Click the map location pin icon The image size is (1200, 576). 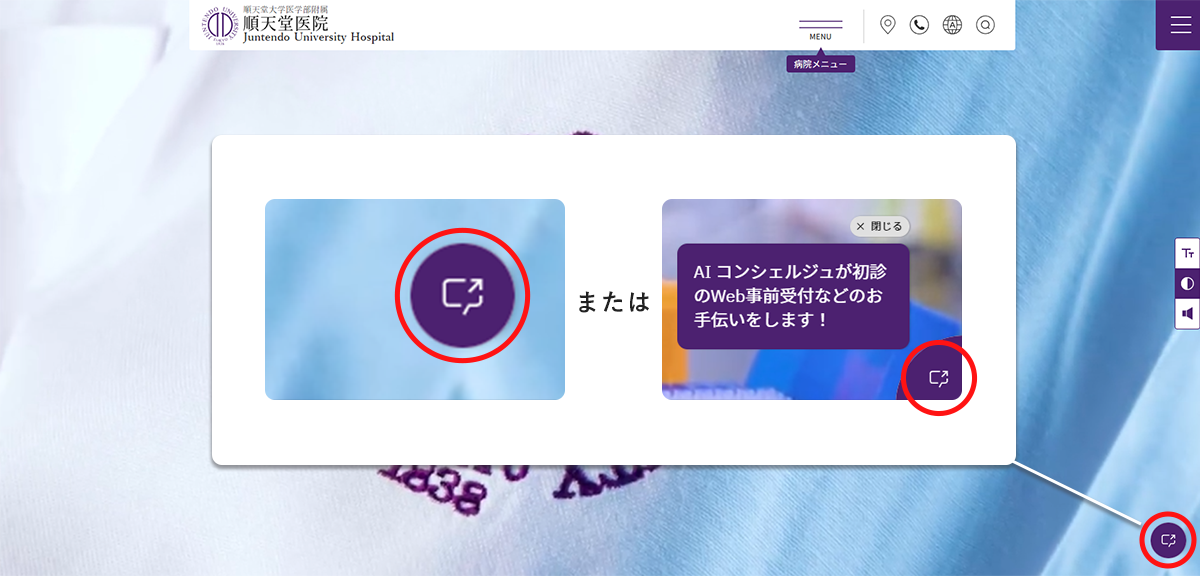click(887, 25)
